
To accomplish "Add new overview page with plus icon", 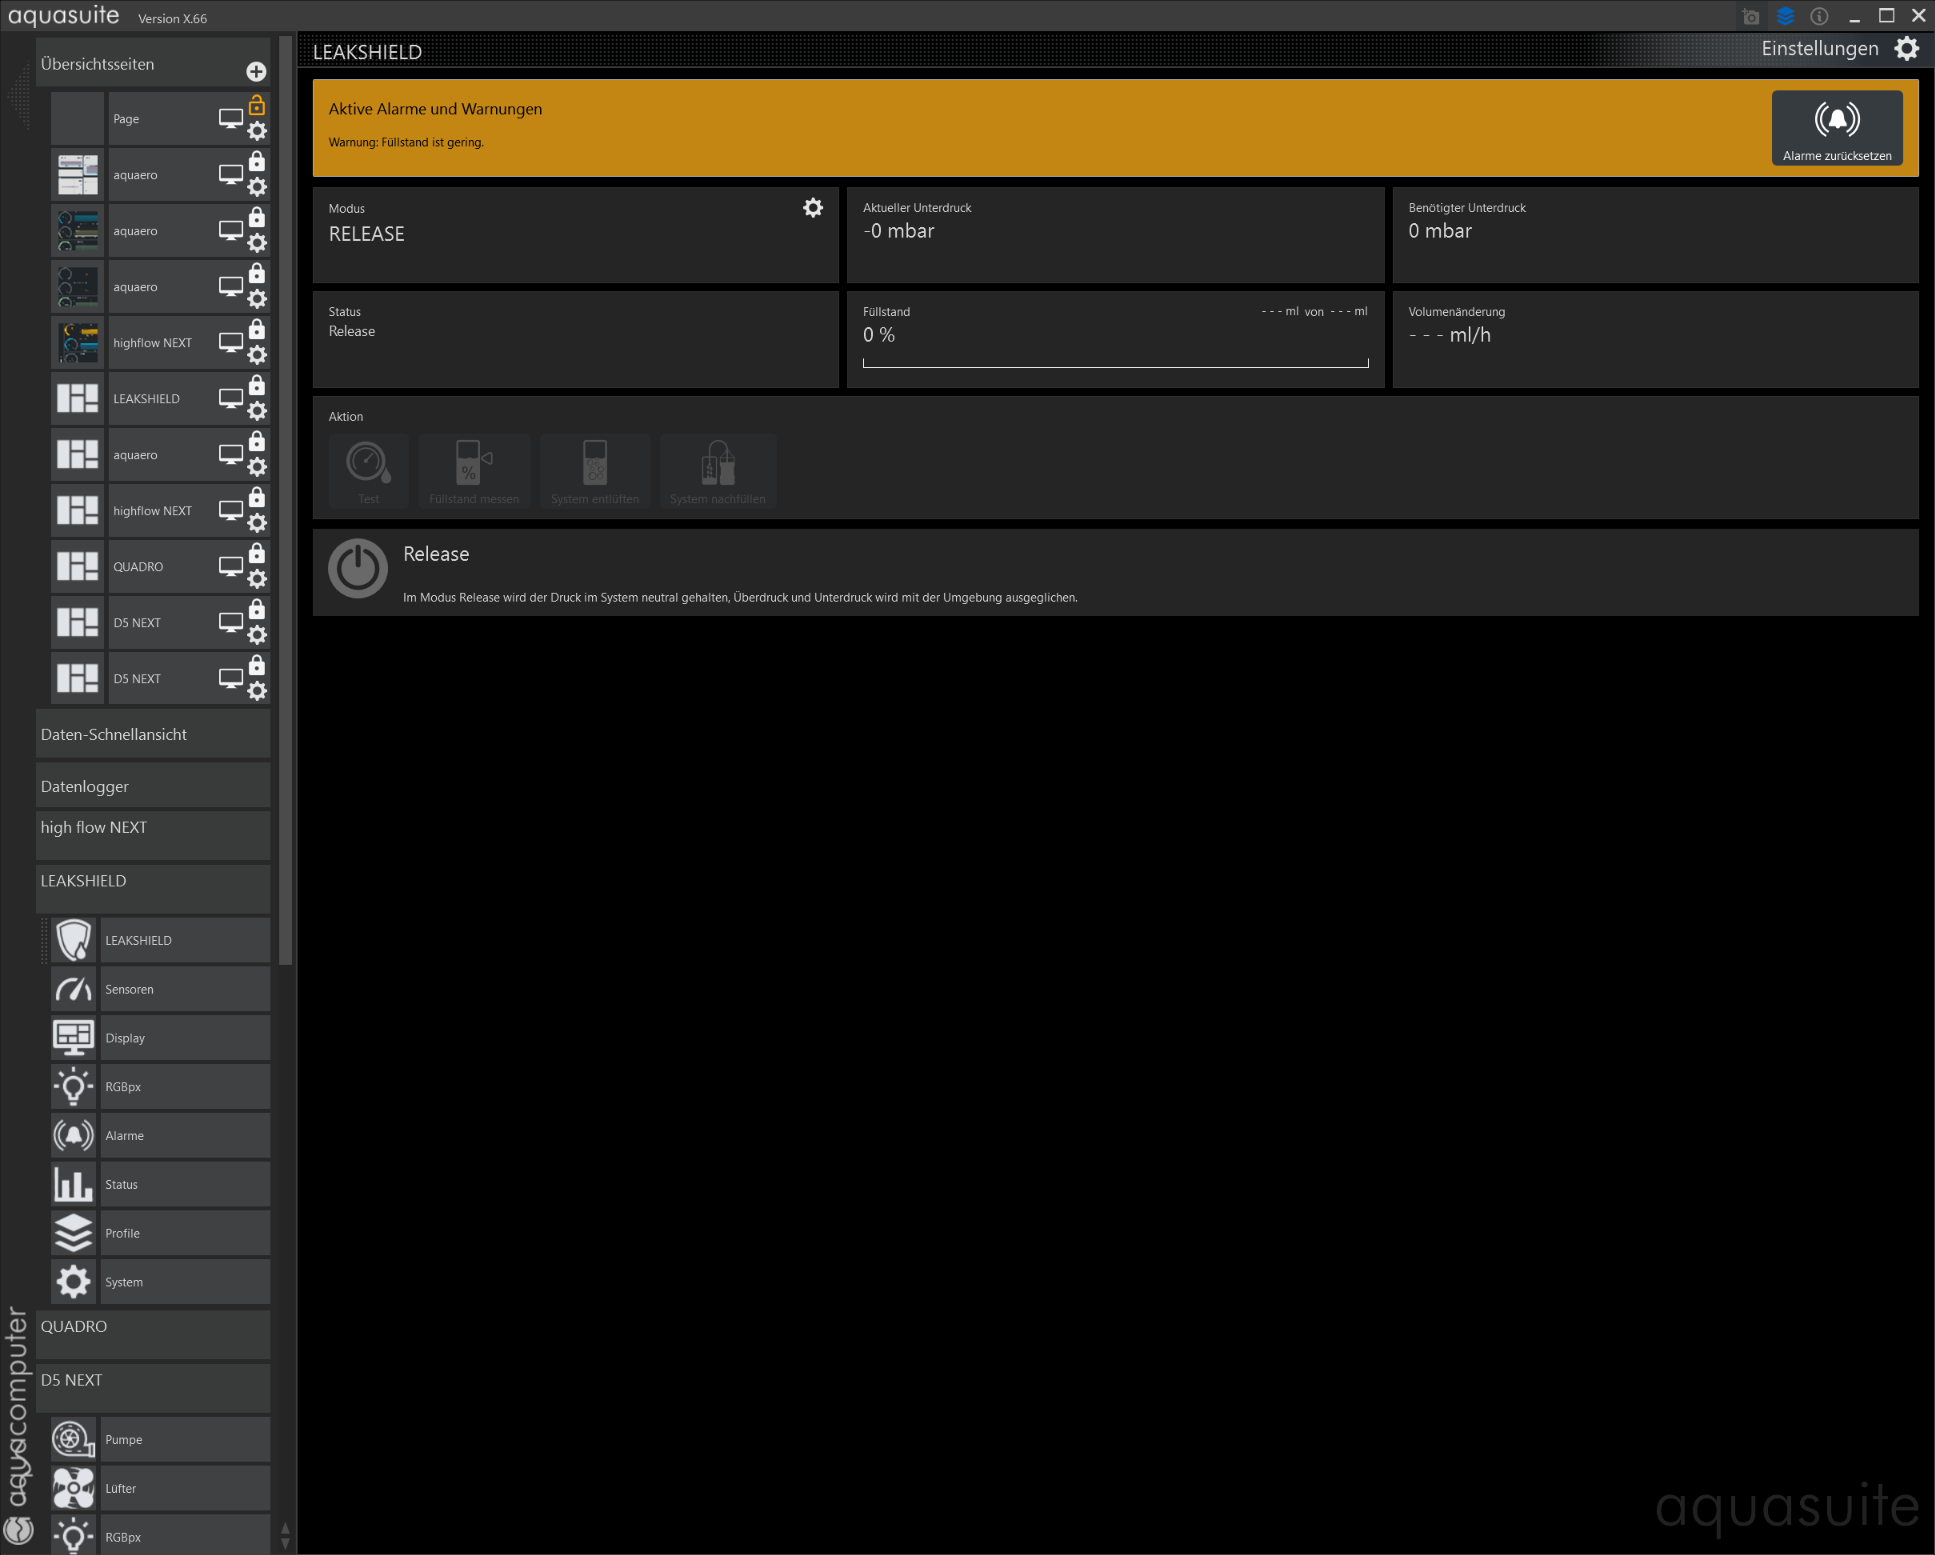I will (256, 71).
